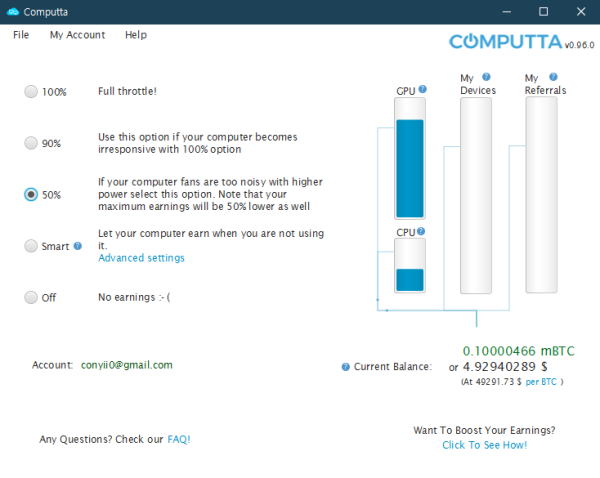
Task: Open the My Account menu
Action: 77,35
